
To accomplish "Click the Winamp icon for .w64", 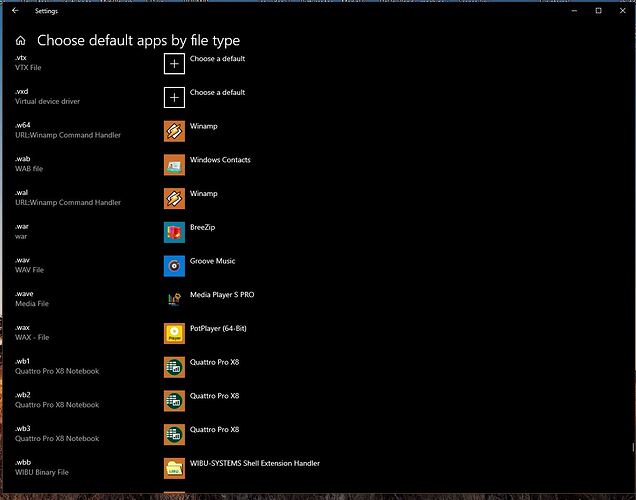I will pos(174,131).
